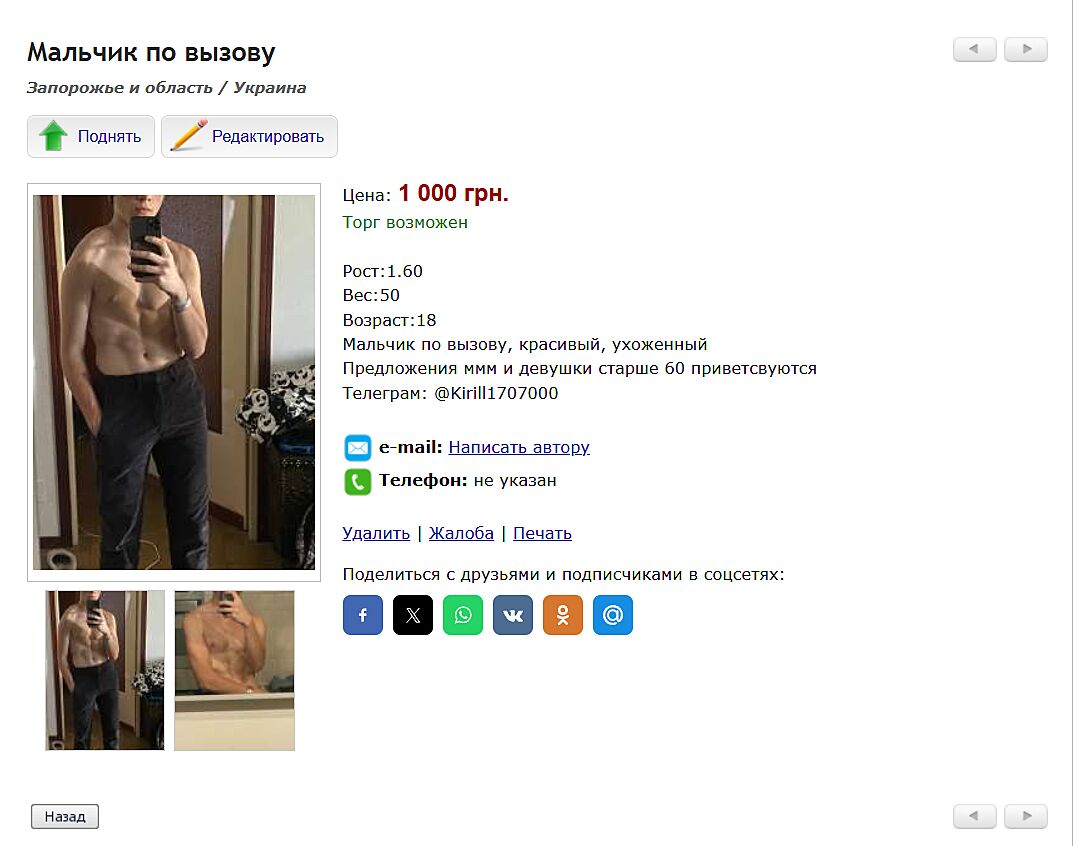Click the blue e-mail envelope icon
Viewport: 1073px width, 846px height.
point(357,448)
